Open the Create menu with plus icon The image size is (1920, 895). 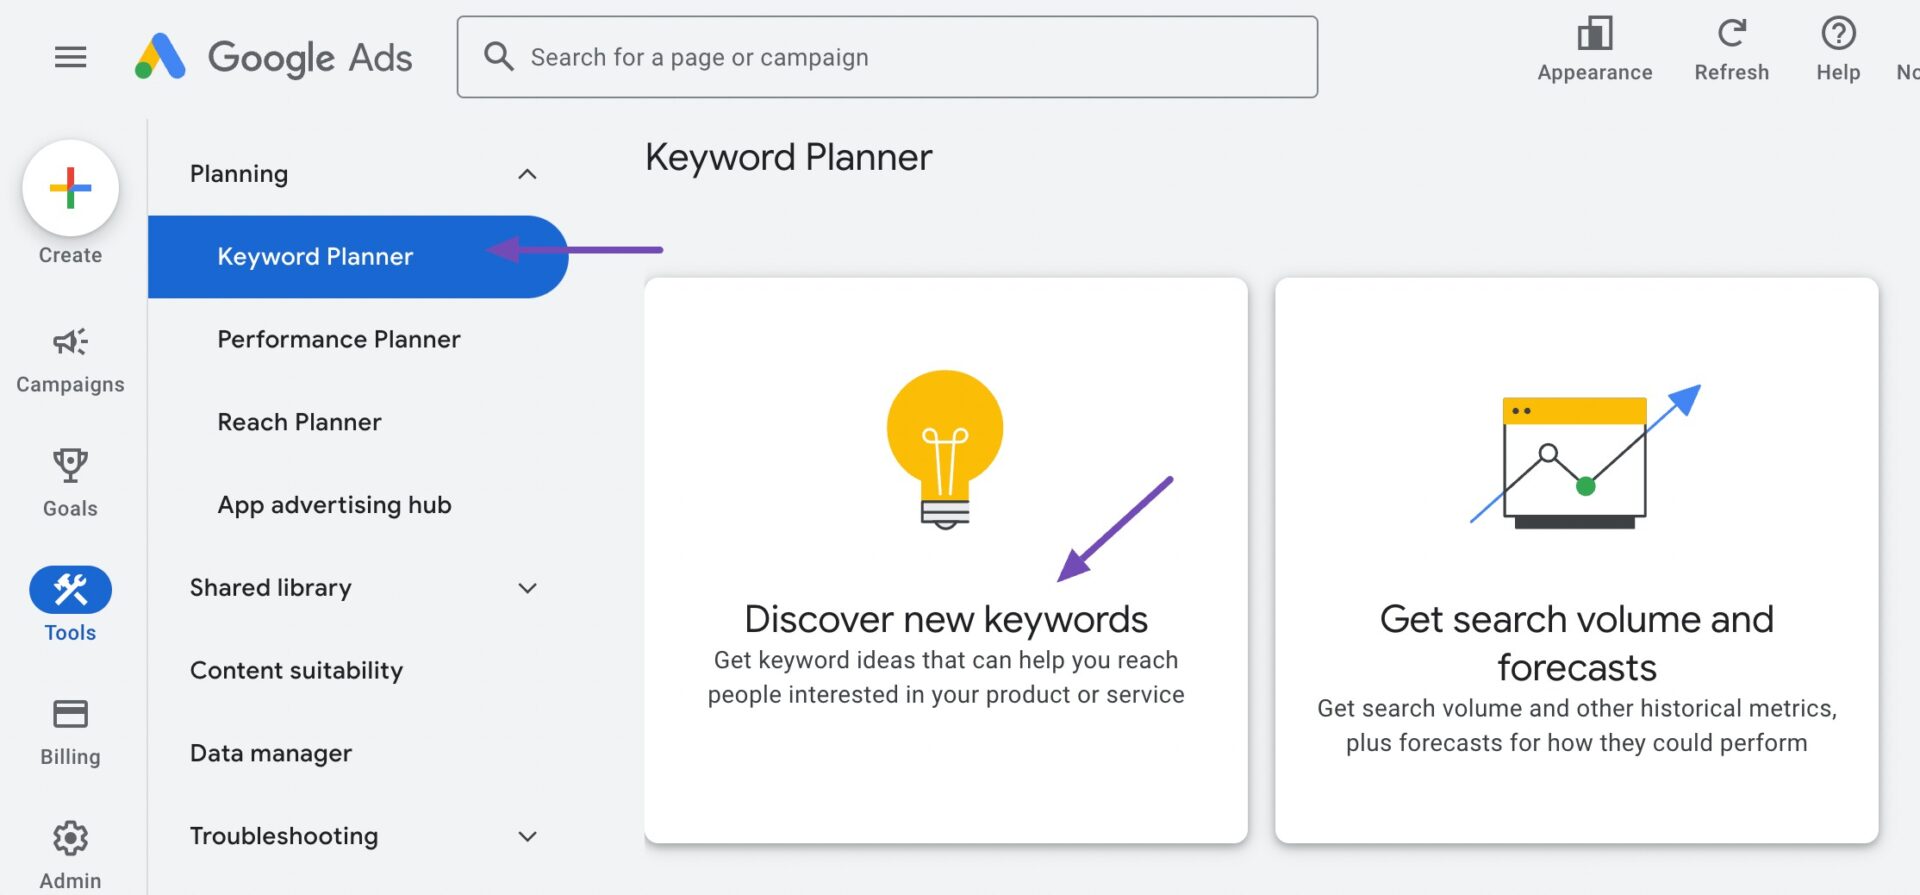(69, 188)
